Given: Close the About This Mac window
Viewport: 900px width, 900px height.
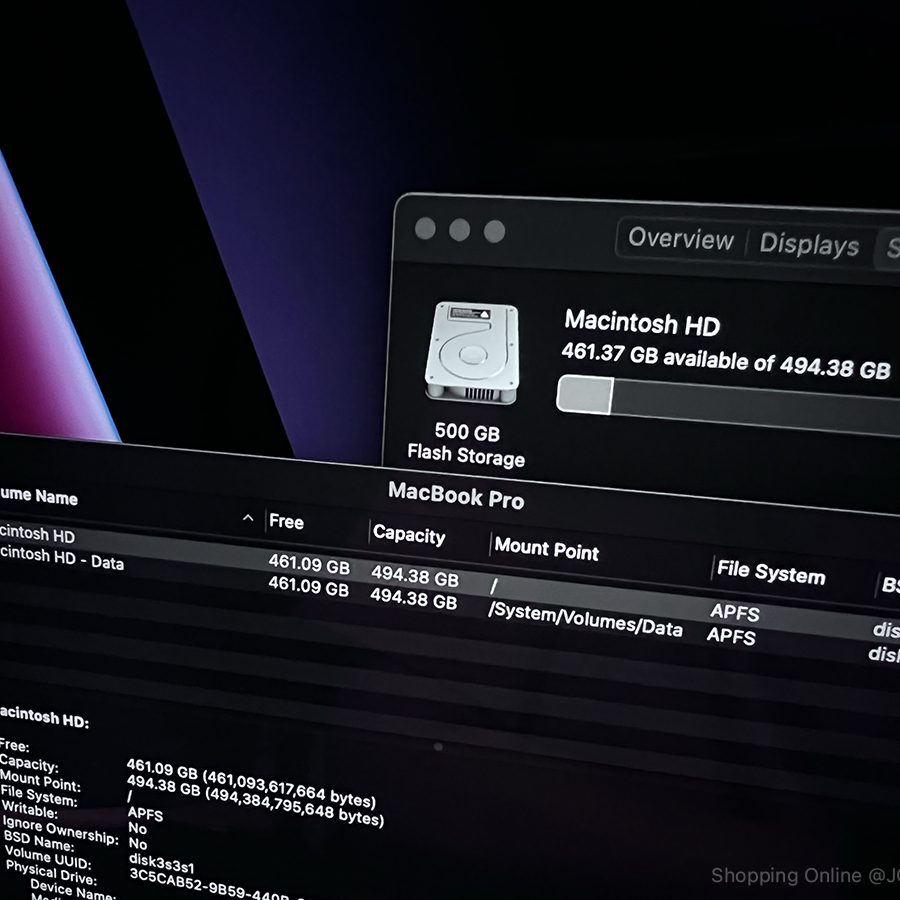Looking at the screenshot, I should pos(425,228).
